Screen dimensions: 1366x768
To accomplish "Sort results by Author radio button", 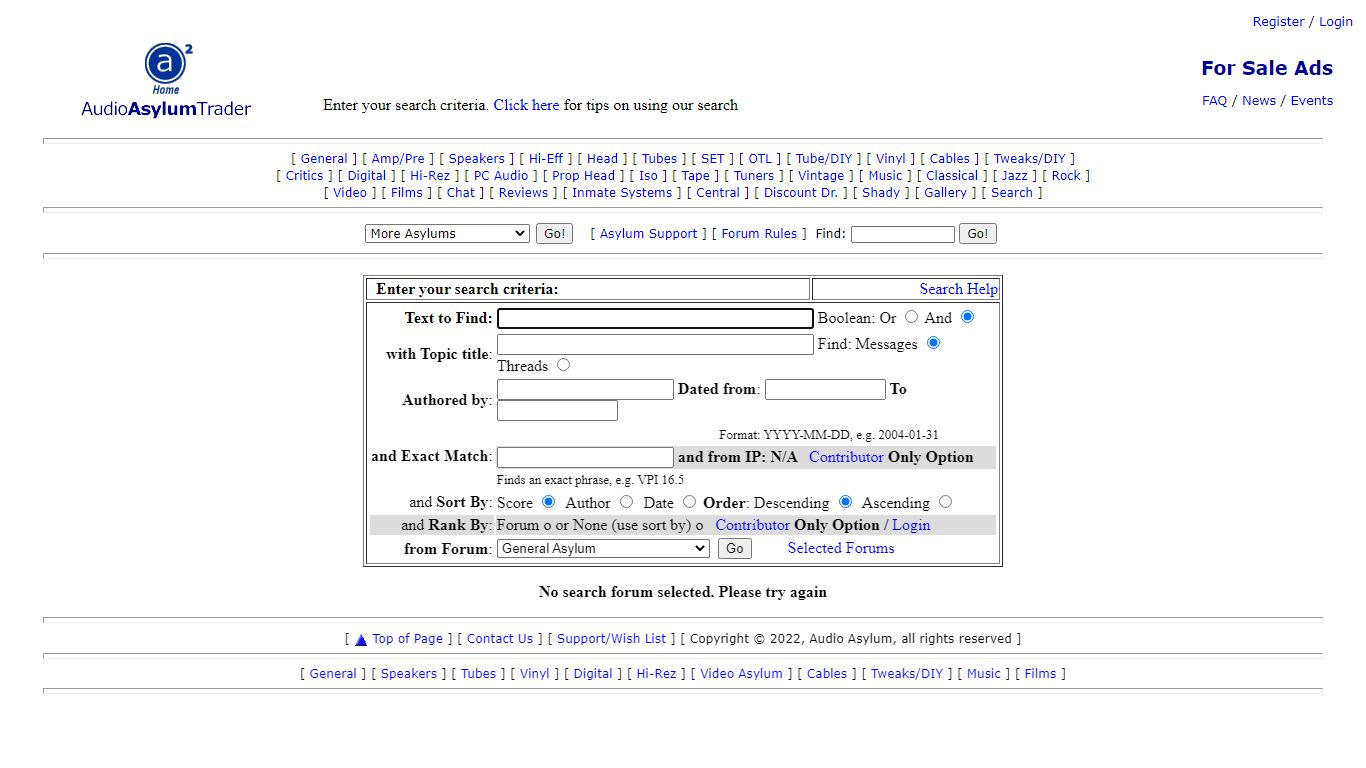I will click(x=626, y=502).
